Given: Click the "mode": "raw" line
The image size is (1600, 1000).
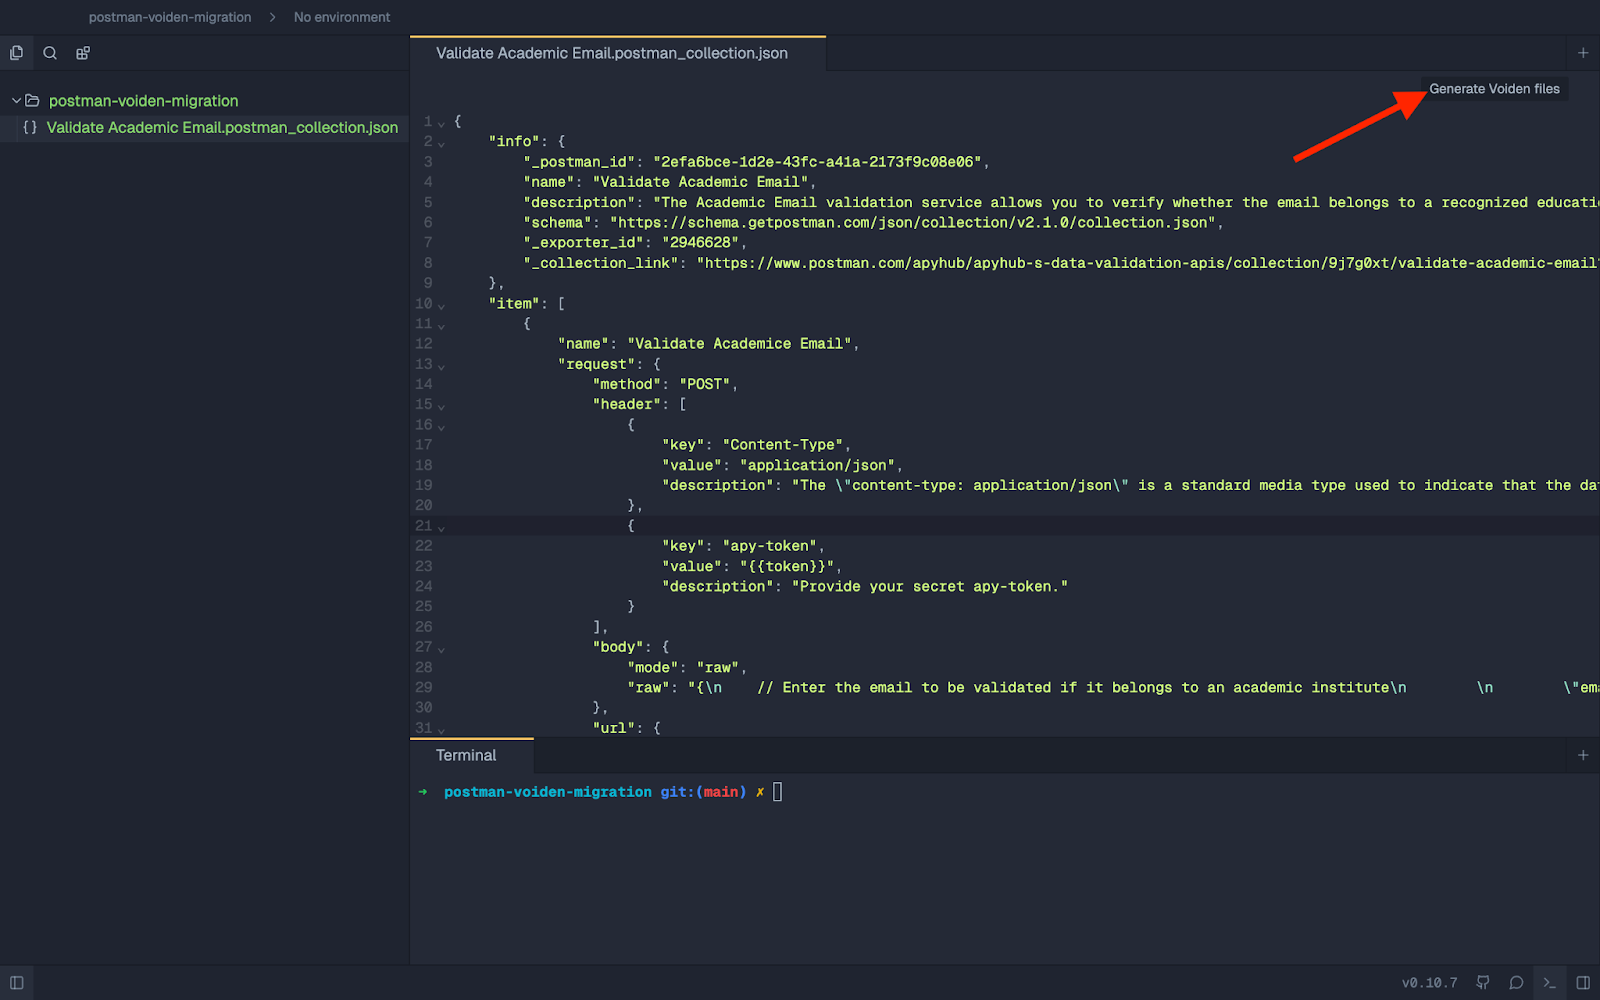Looking at the screenshot, I should (687, 667).
